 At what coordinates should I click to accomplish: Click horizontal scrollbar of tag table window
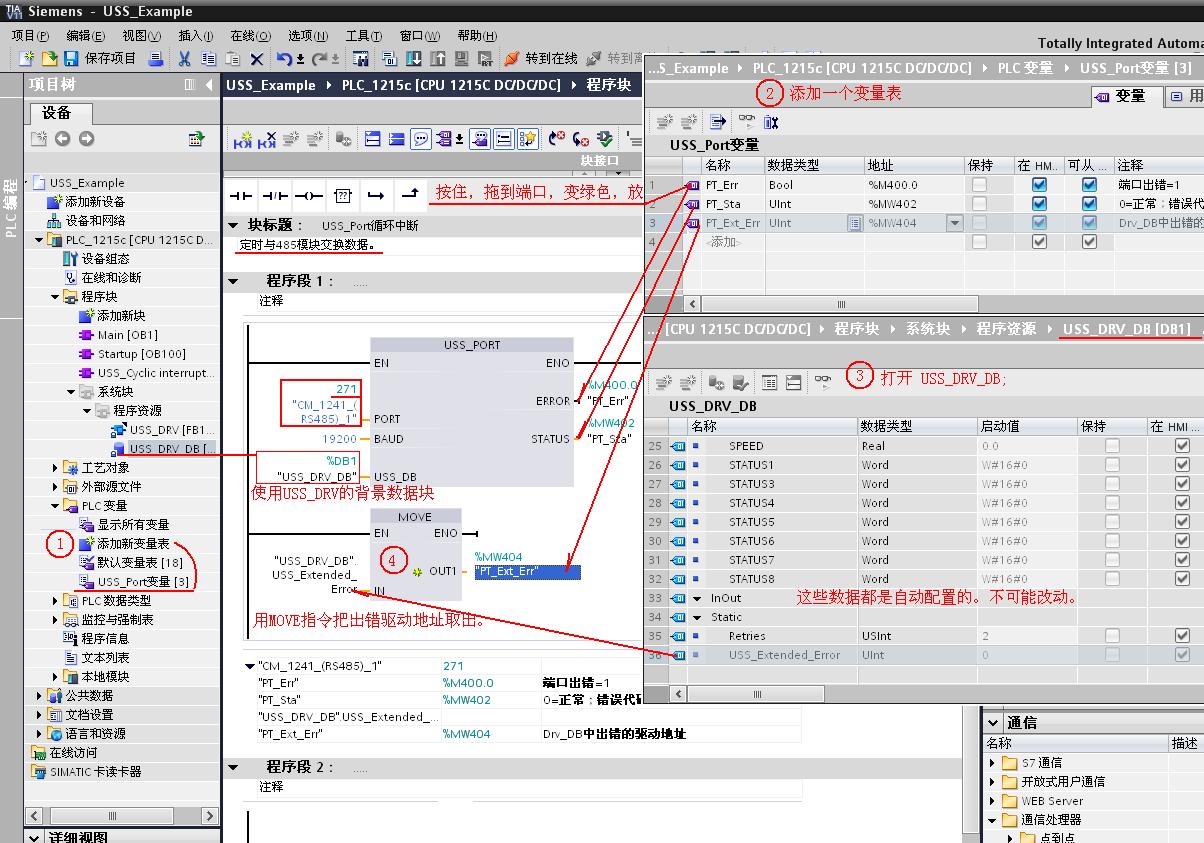[841, 304]
